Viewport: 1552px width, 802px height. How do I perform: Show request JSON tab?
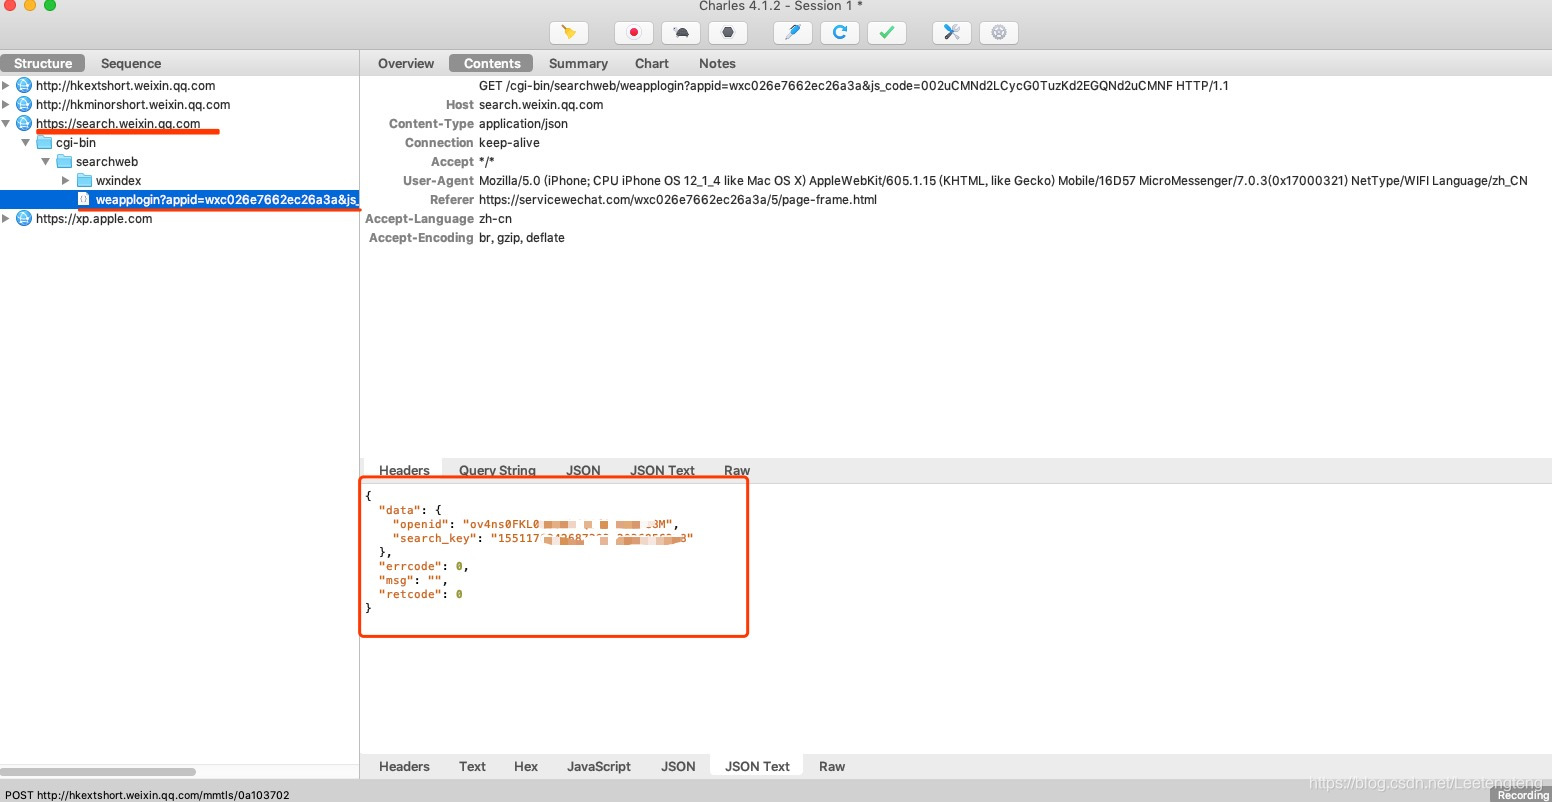583,470
